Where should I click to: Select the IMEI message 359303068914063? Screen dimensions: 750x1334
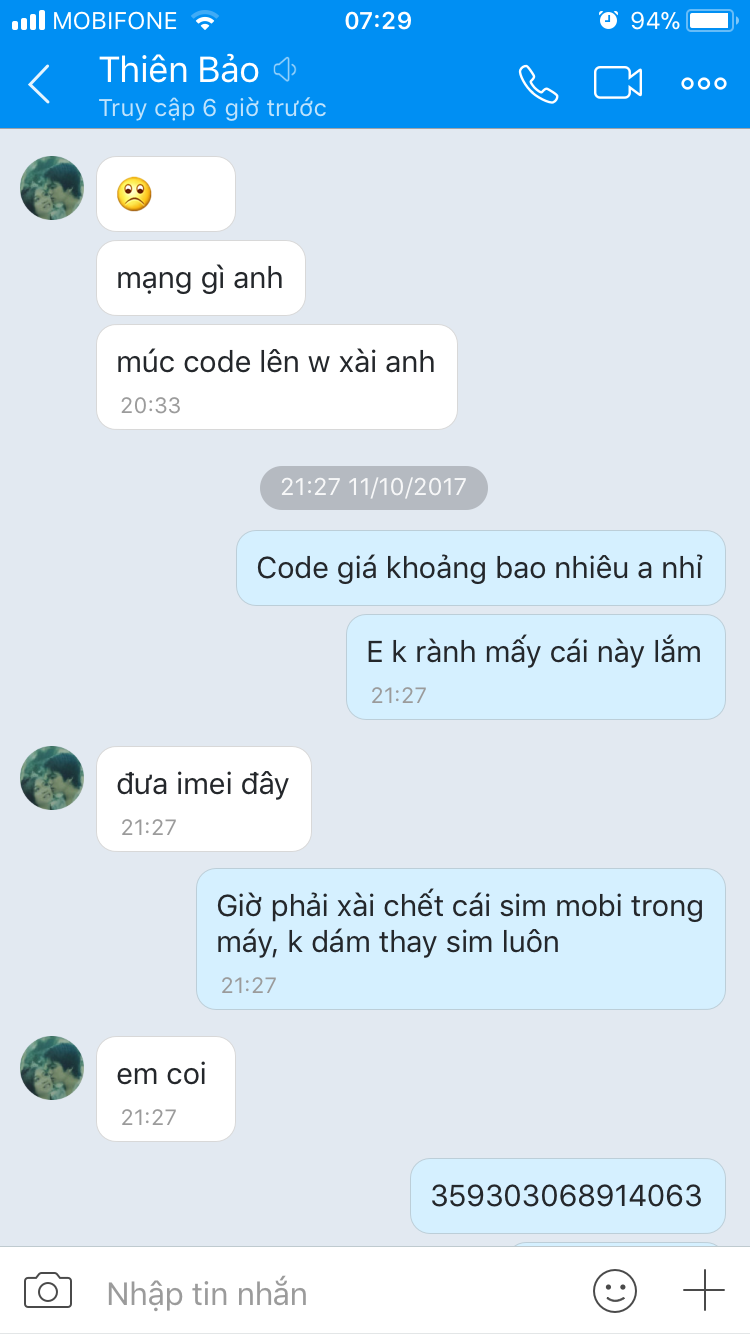pyautogui.click(x=567, y=1196)
